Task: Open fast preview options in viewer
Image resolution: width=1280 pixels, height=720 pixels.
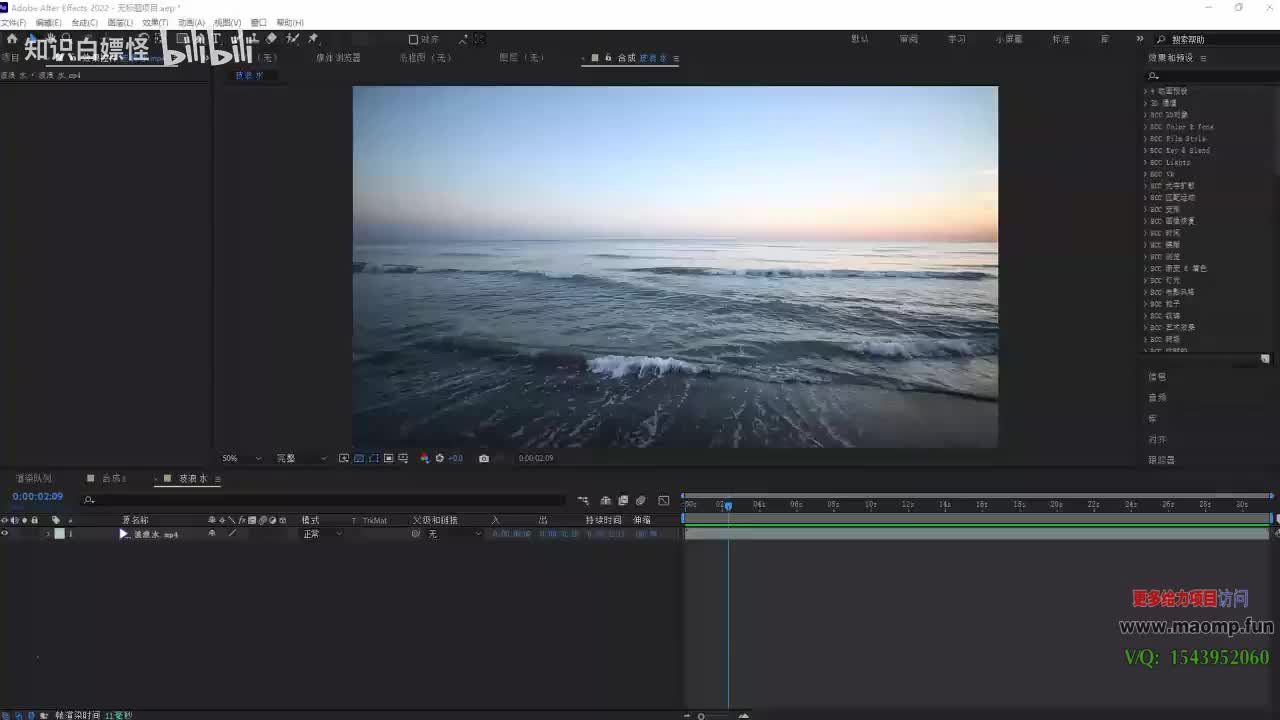Action: point(344,458)
